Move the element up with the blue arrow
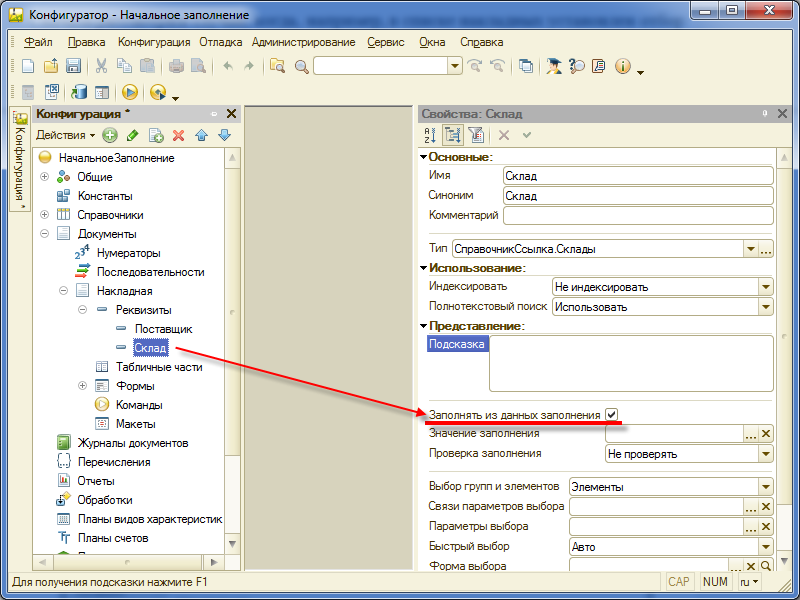Screen dimensions: 800x600 202,135
